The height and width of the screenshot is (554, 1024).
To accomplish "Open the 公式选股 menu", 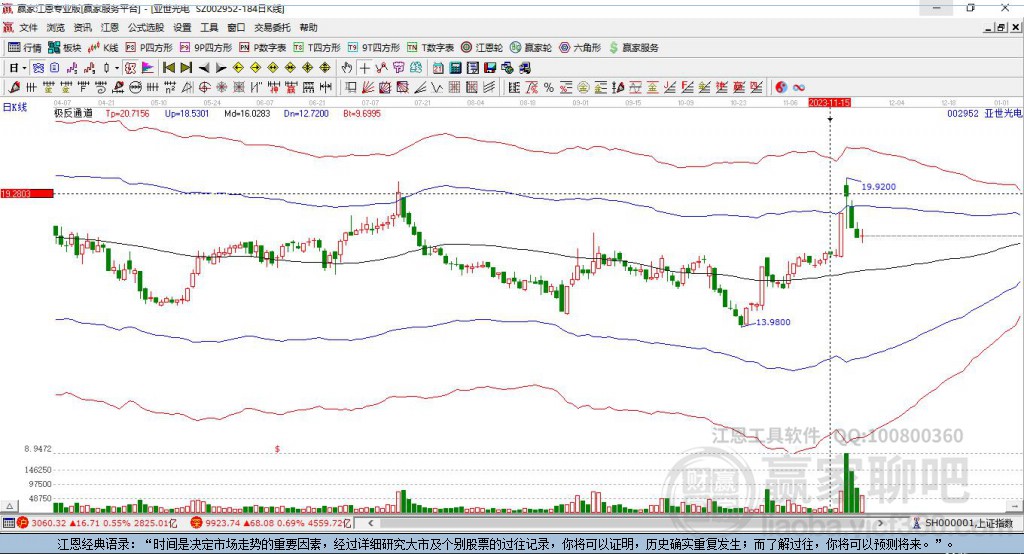I will pos(146,27).
